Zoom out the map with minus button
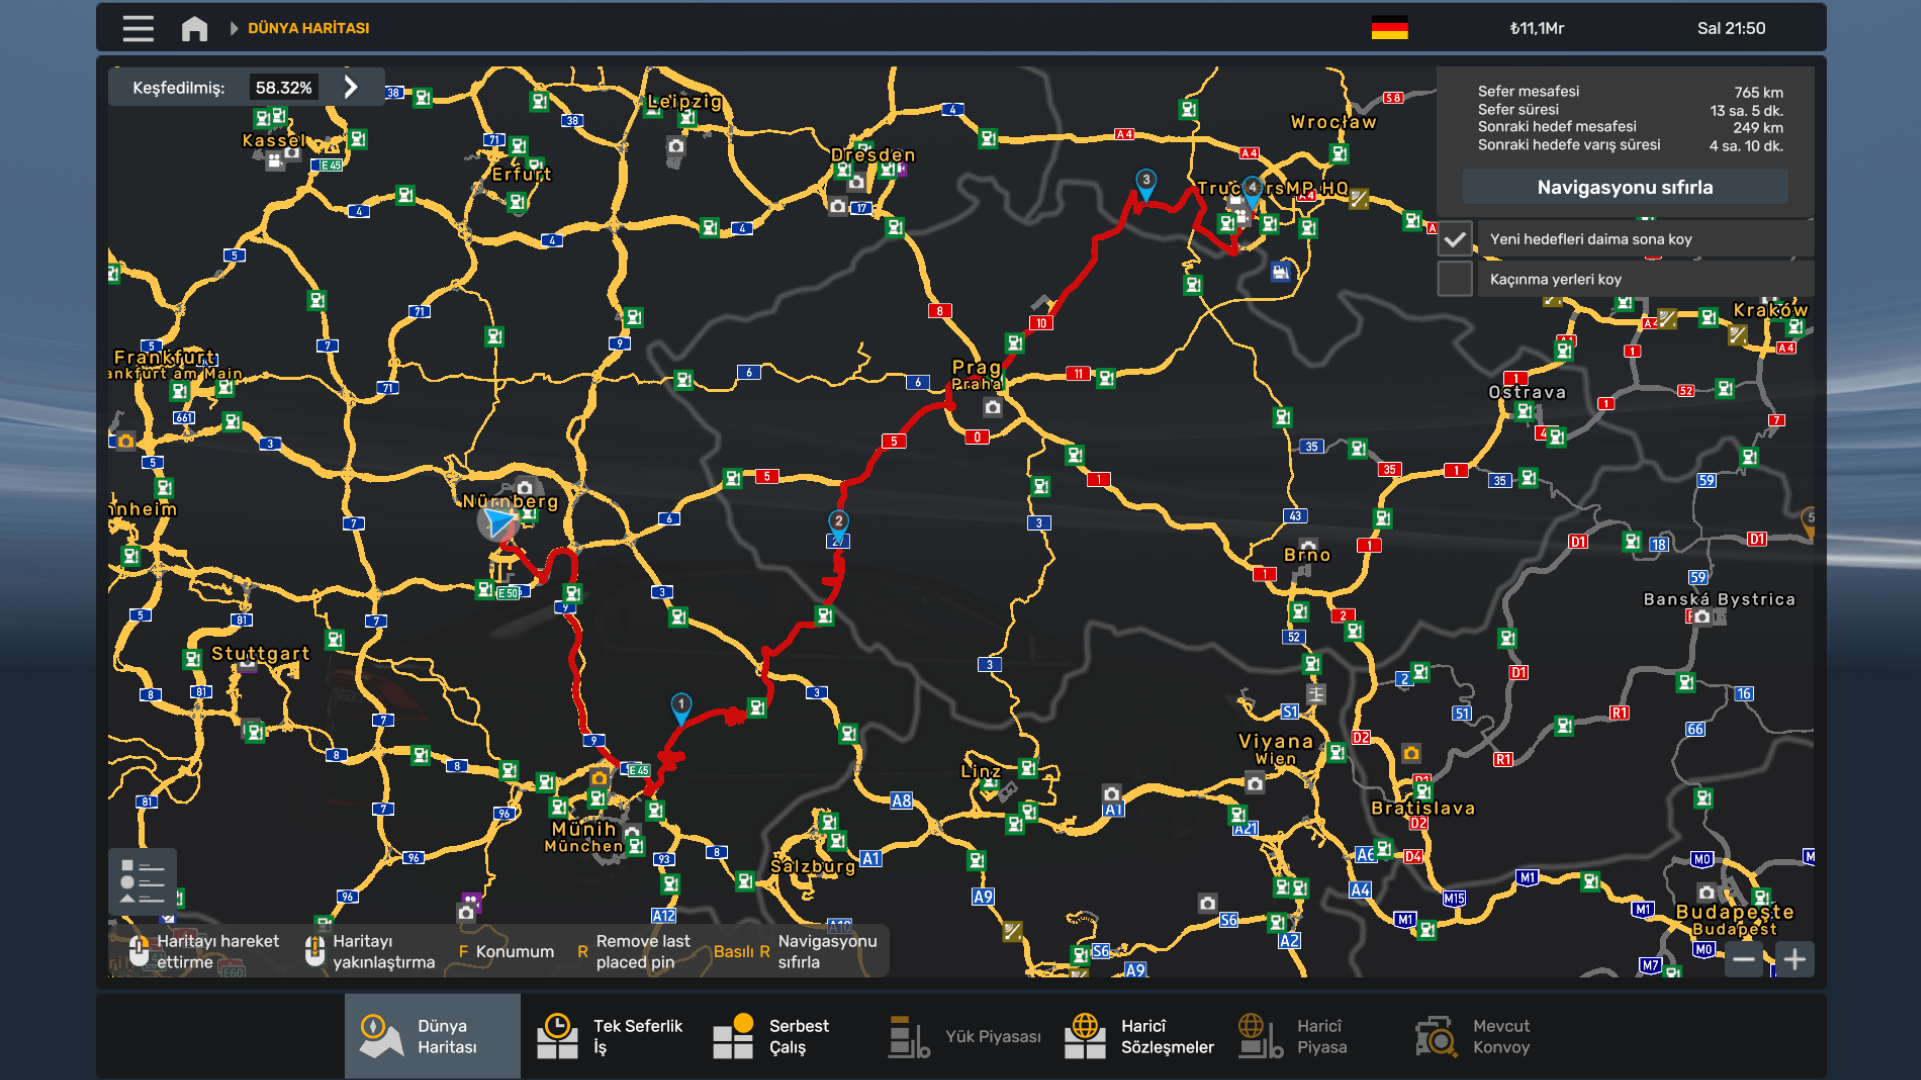The image size is (1921, 1080). click(x=1743, y=960)
